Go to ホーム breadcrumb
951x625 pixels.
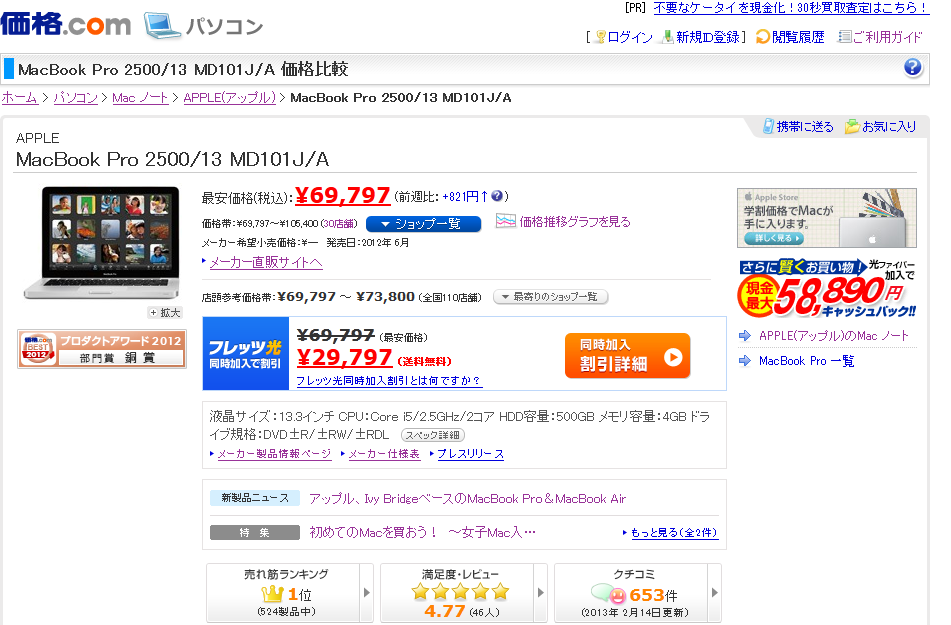tap(19, 98)
